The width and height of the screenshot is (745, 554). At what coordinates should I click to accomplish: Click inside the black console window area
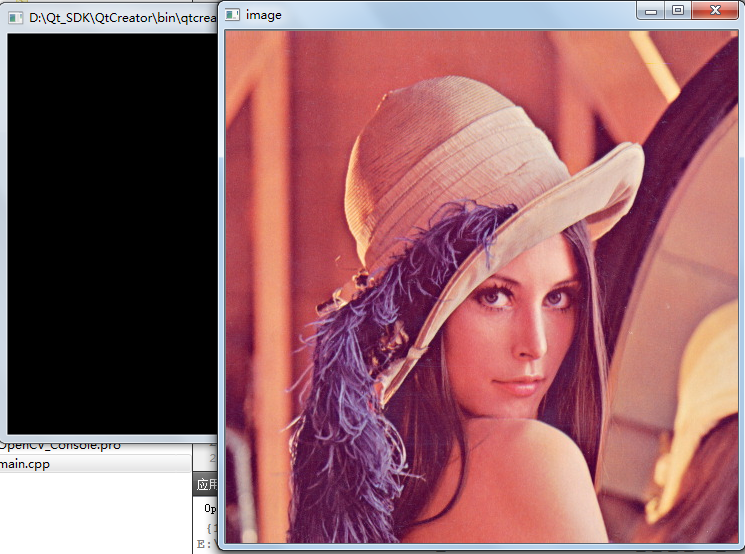[x=112, y=233]
